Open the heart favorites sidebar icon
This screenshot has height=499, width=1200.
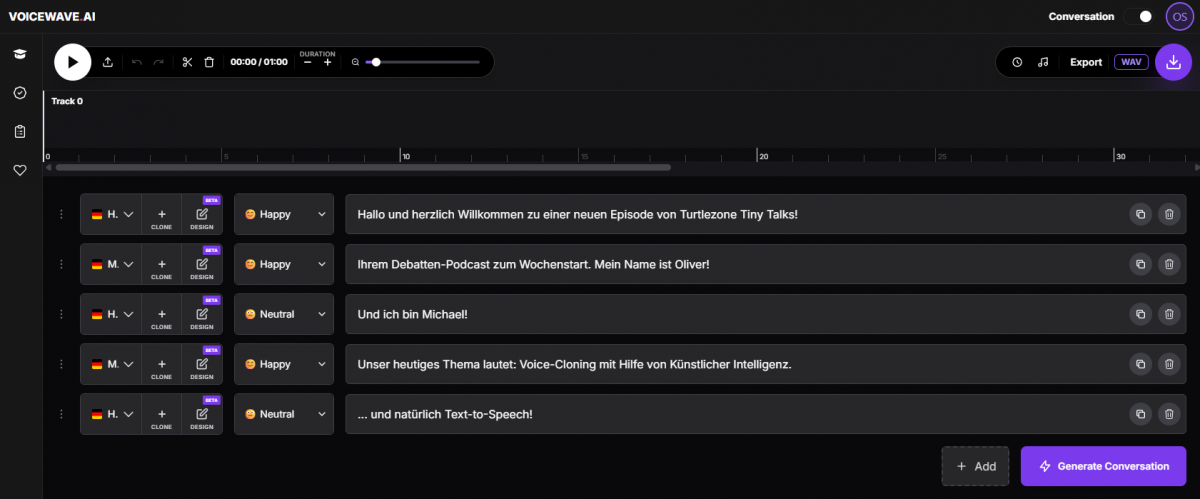point(19,170)
